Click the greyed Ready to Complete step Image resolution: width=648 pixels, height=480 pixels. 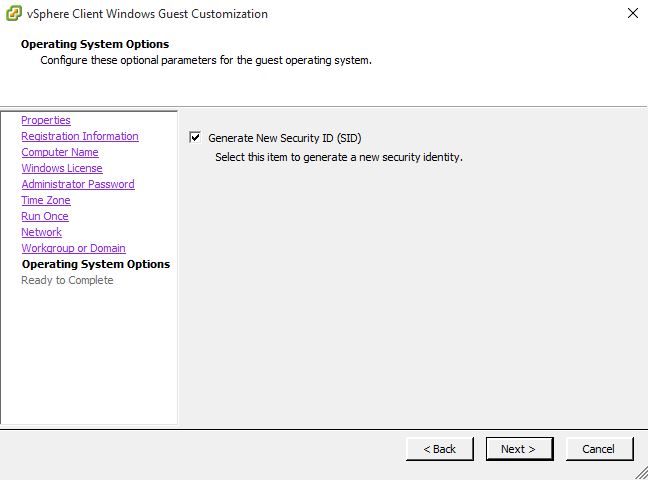point(67,280)
